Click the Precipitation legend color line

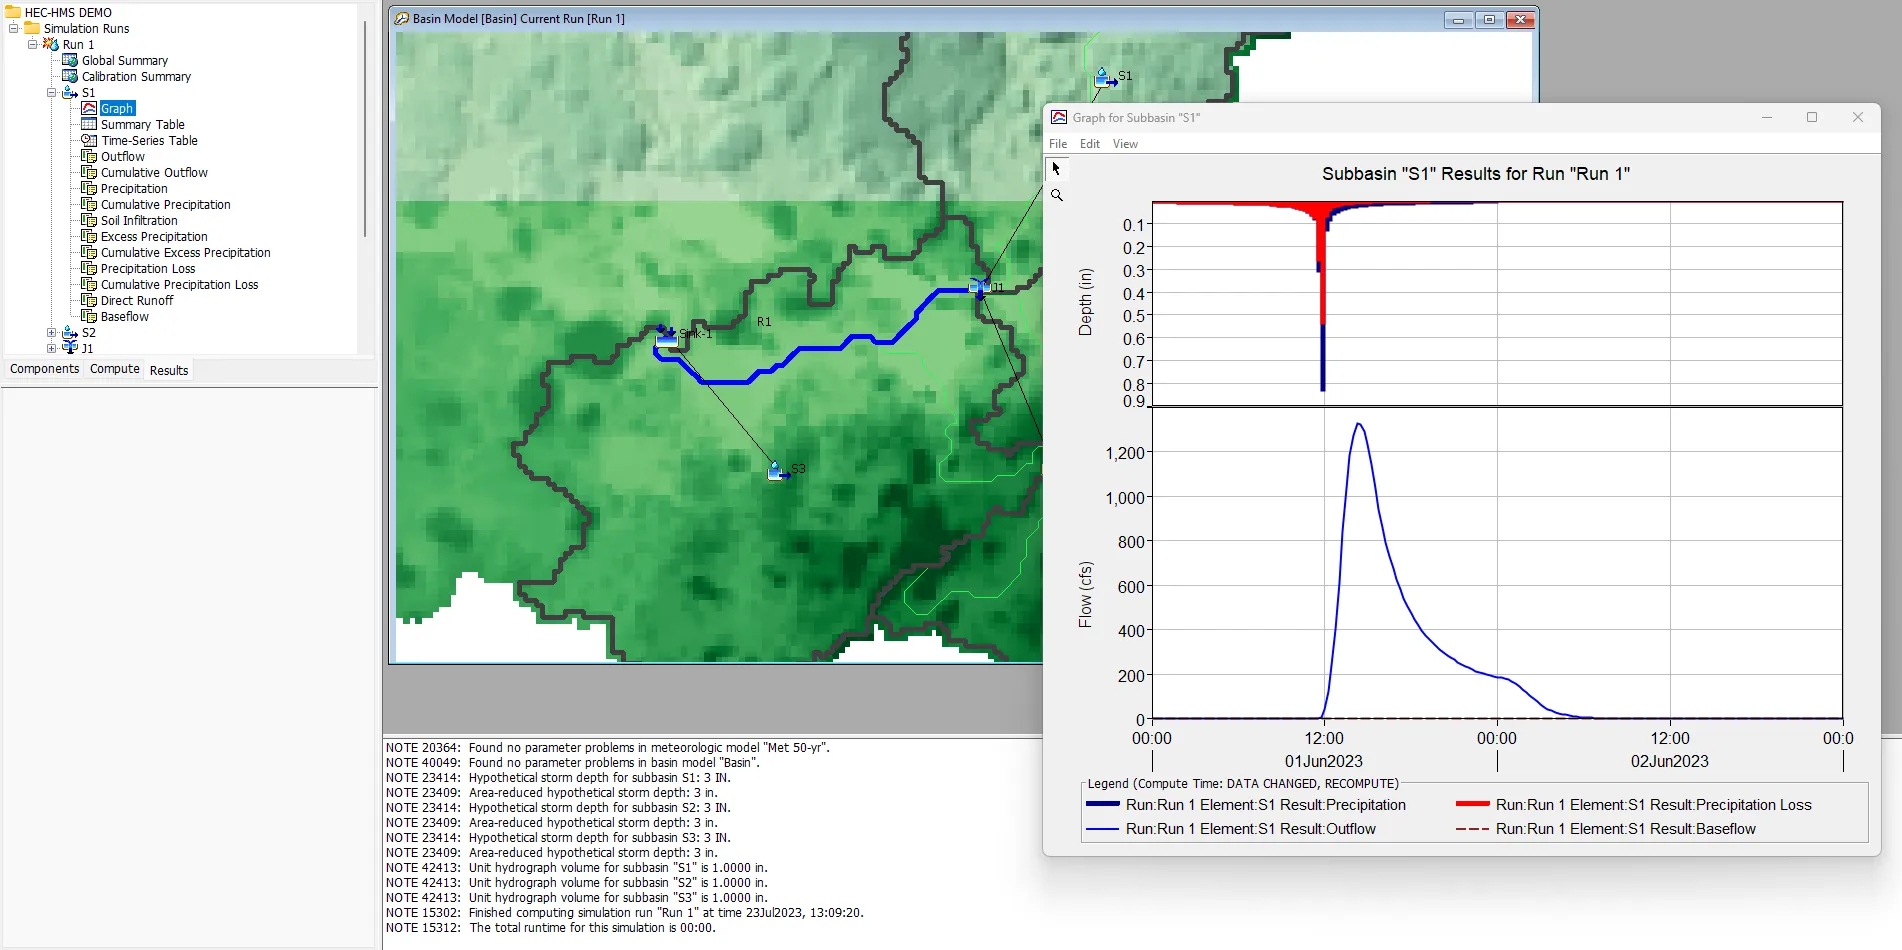point(1102,804)
